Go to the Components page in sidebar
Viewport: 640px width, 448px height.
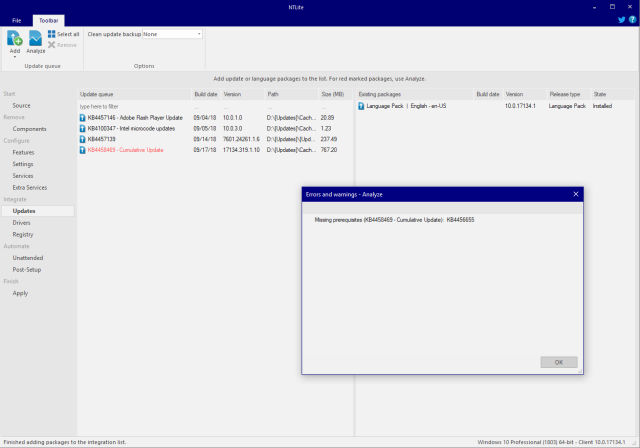(x=29, y=129)
